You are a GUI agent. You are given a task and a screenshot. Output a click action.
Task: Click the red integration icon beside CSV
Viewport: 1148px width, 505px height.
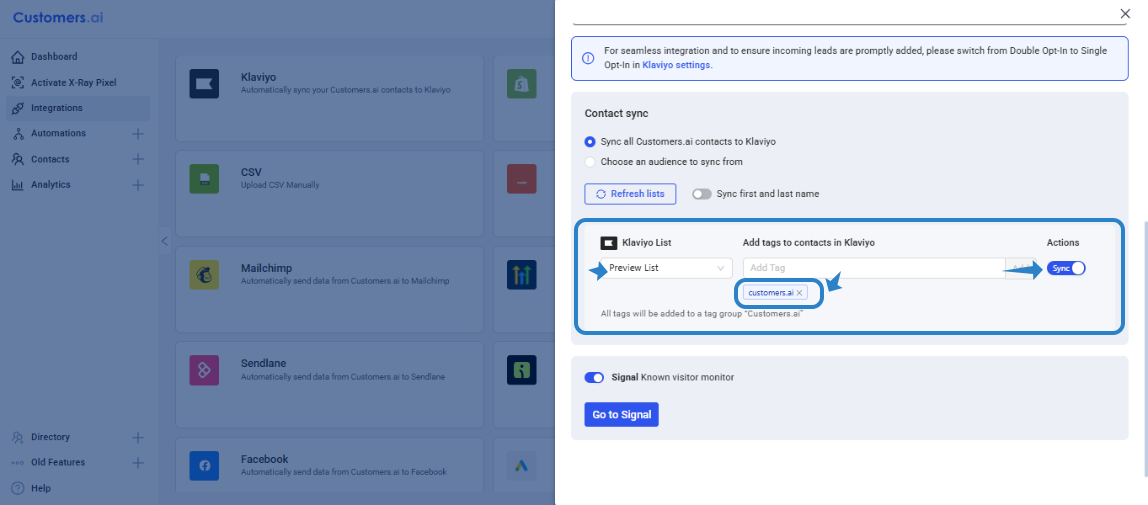522,179
